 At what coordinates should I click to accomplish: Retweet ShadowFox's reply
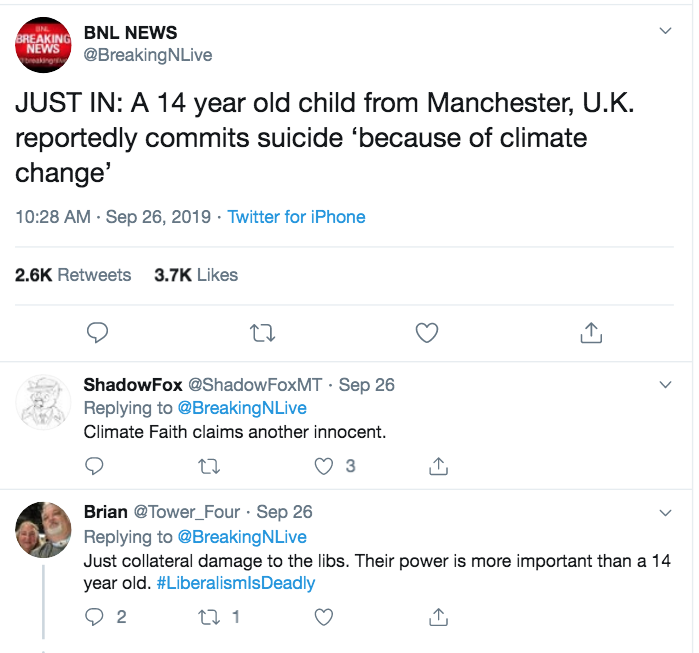pos(208,466)
